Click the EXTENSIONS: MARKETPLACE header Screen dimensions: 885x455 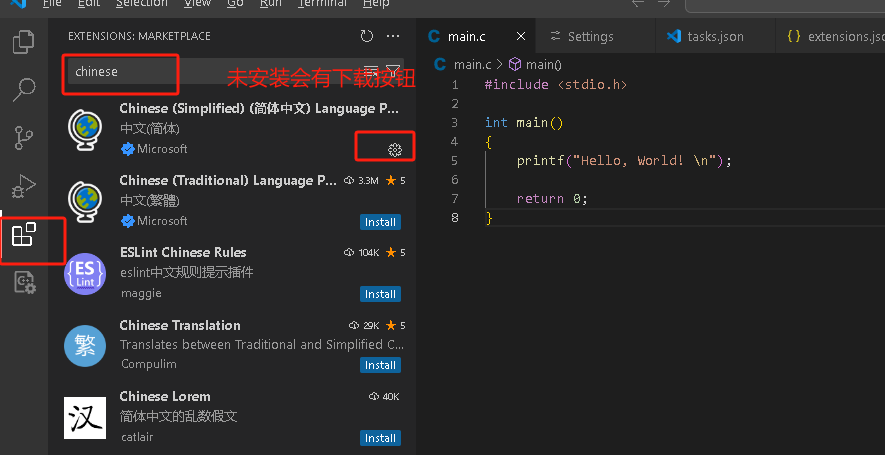(x=139, y=36)
